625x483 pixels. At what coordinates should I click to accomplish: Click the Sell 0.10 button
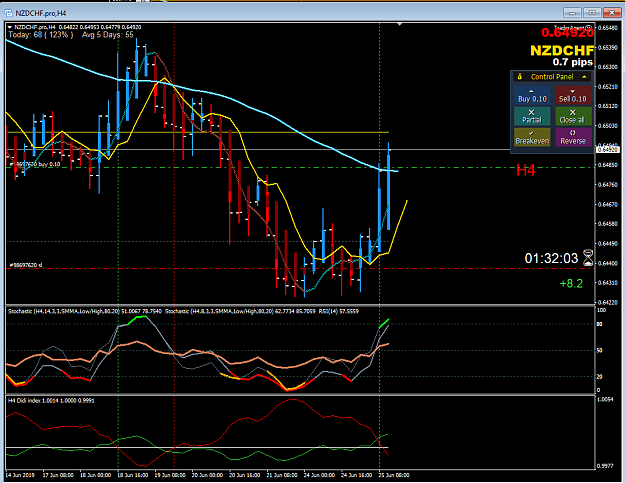pyautogui.click(x=573, y=96)
